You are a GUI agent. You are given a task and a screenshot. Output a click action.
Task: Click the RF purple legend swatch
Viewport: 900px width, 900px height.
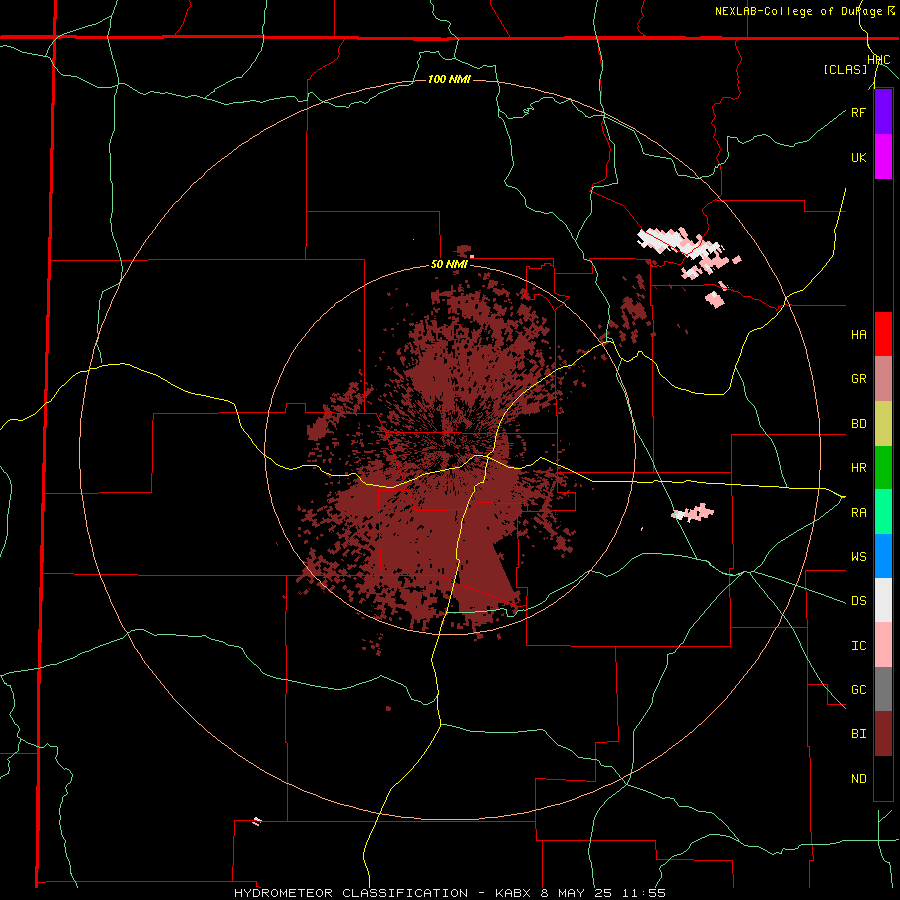tap(883, 112)
